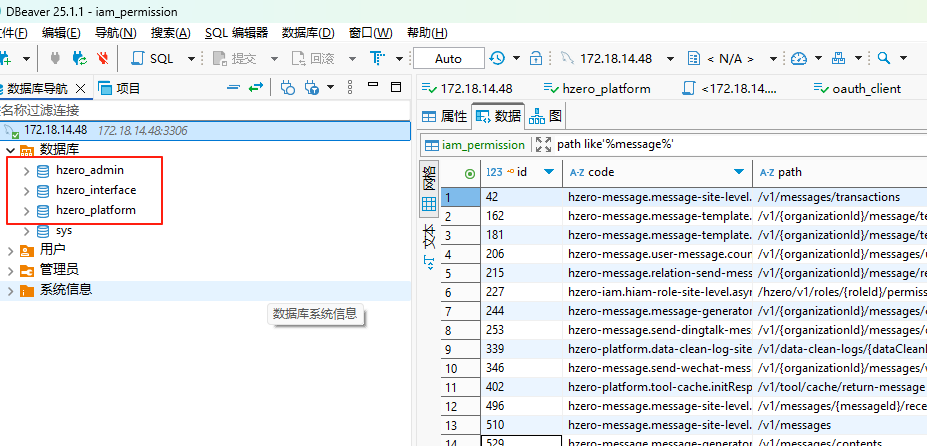The height and width of the screenshot is (446, 927).
Task: Select the hzero_platform database in tree
Action: (95, 210)
